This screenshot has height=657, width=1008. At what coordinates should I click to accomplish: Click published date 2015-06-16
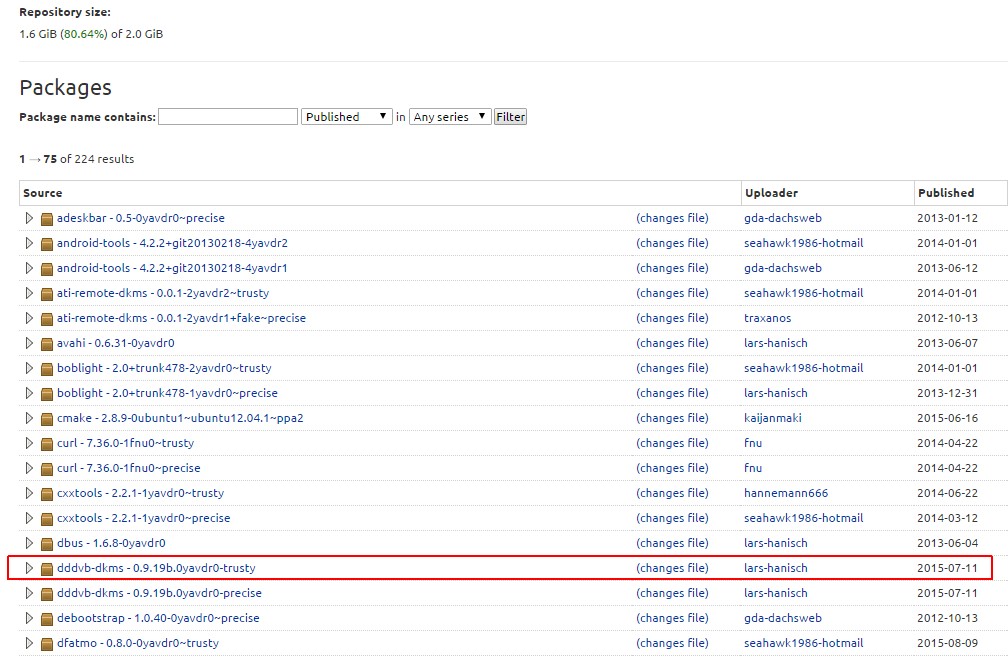click(x=948, y=418)
